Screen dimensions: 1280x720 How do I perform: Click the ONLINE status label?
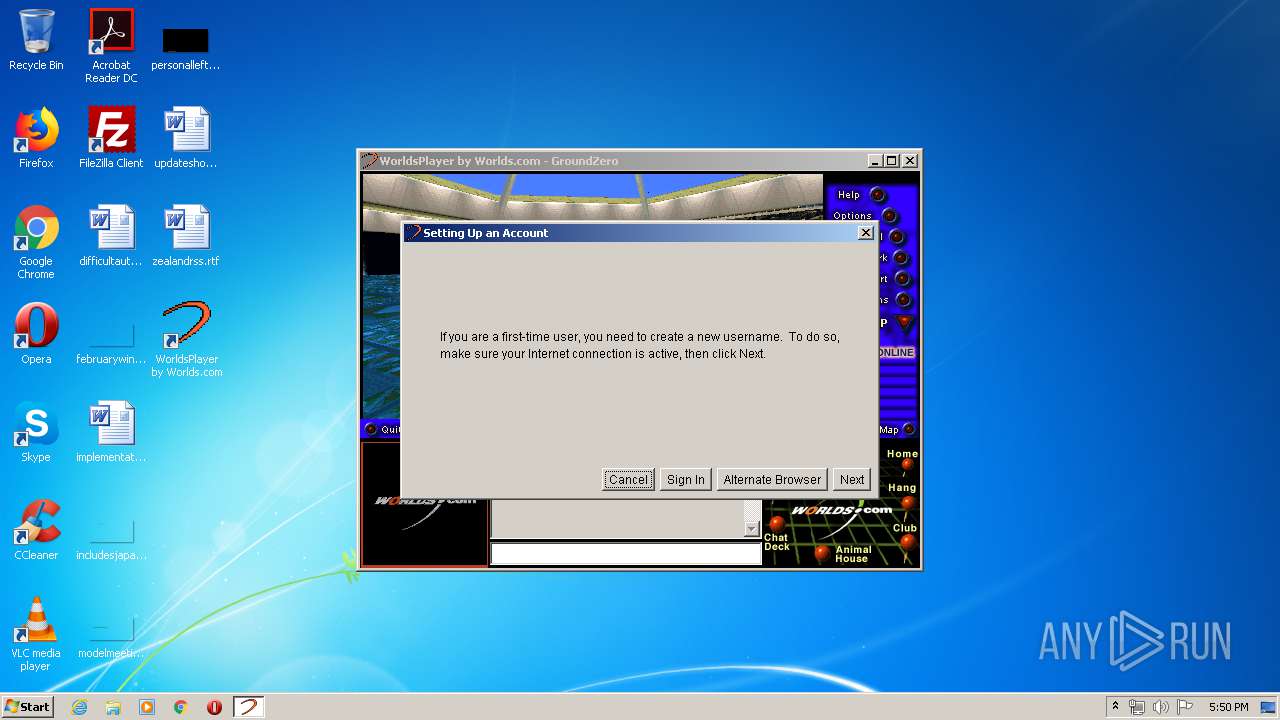(896, 353)
